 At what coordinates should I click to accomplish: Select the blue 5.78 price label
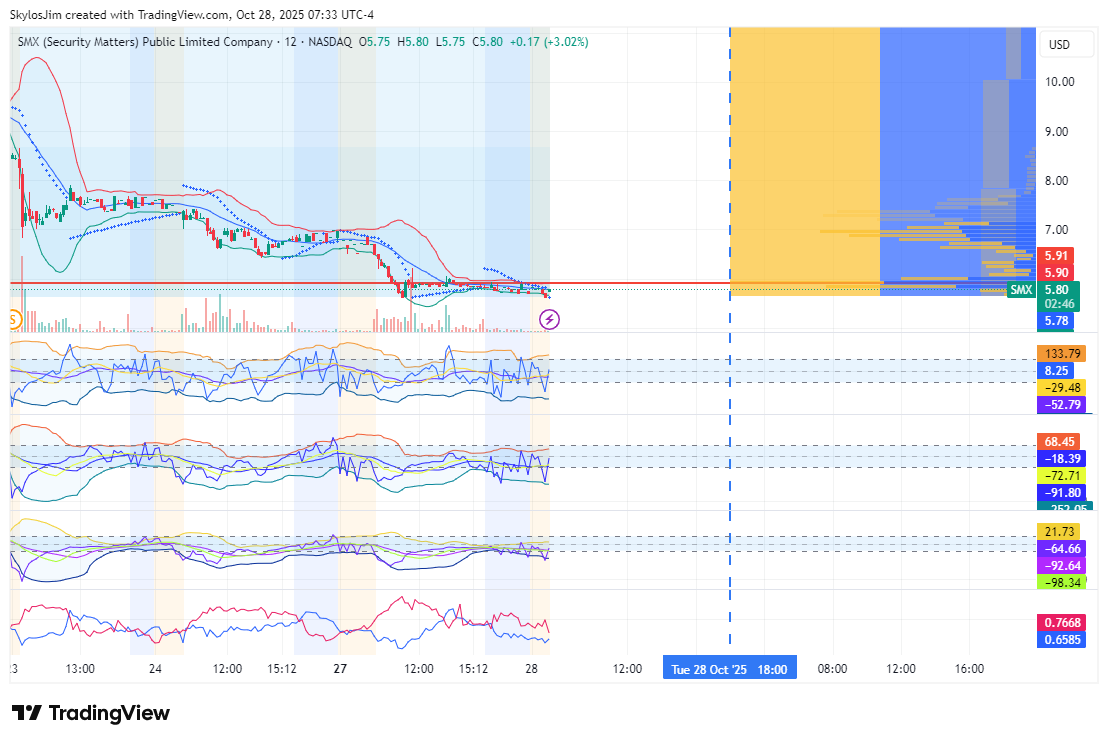(x=1057, y=321)
